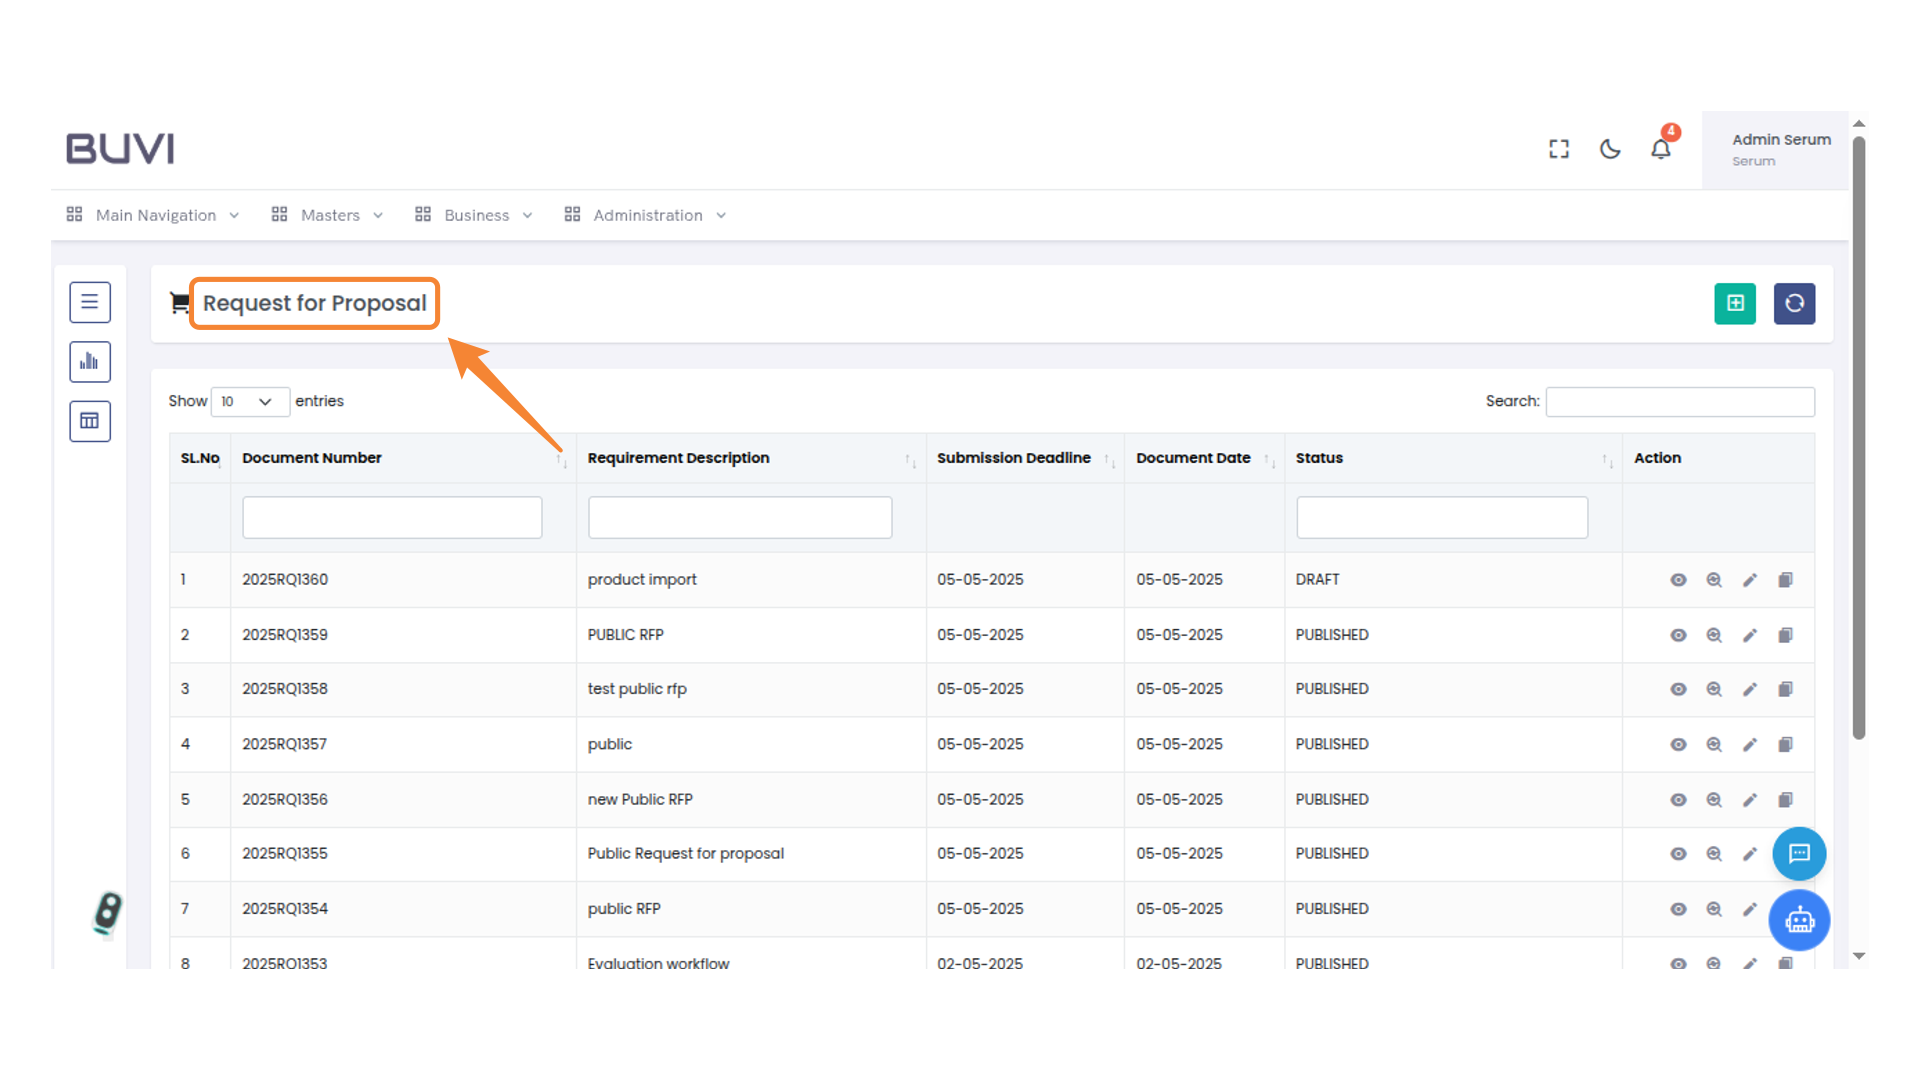Open the Business menu
Viewport: 1920px width, 1080px height.
475,215
